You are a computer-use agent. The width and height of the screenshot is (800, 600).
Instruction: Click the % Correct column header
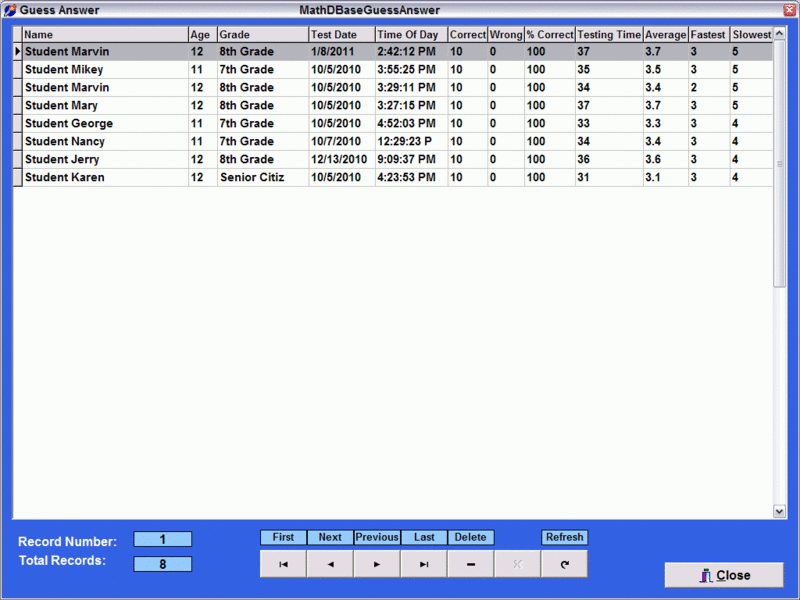(549, 35)
